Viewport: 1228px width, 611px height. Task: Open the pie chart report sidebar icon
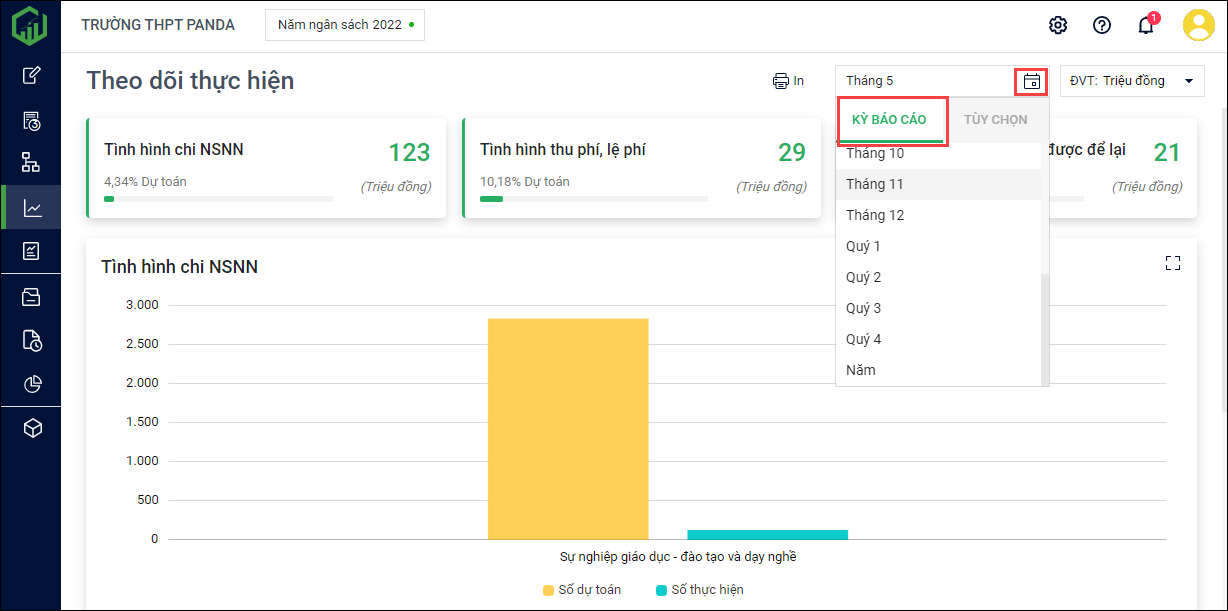(32, 384)
